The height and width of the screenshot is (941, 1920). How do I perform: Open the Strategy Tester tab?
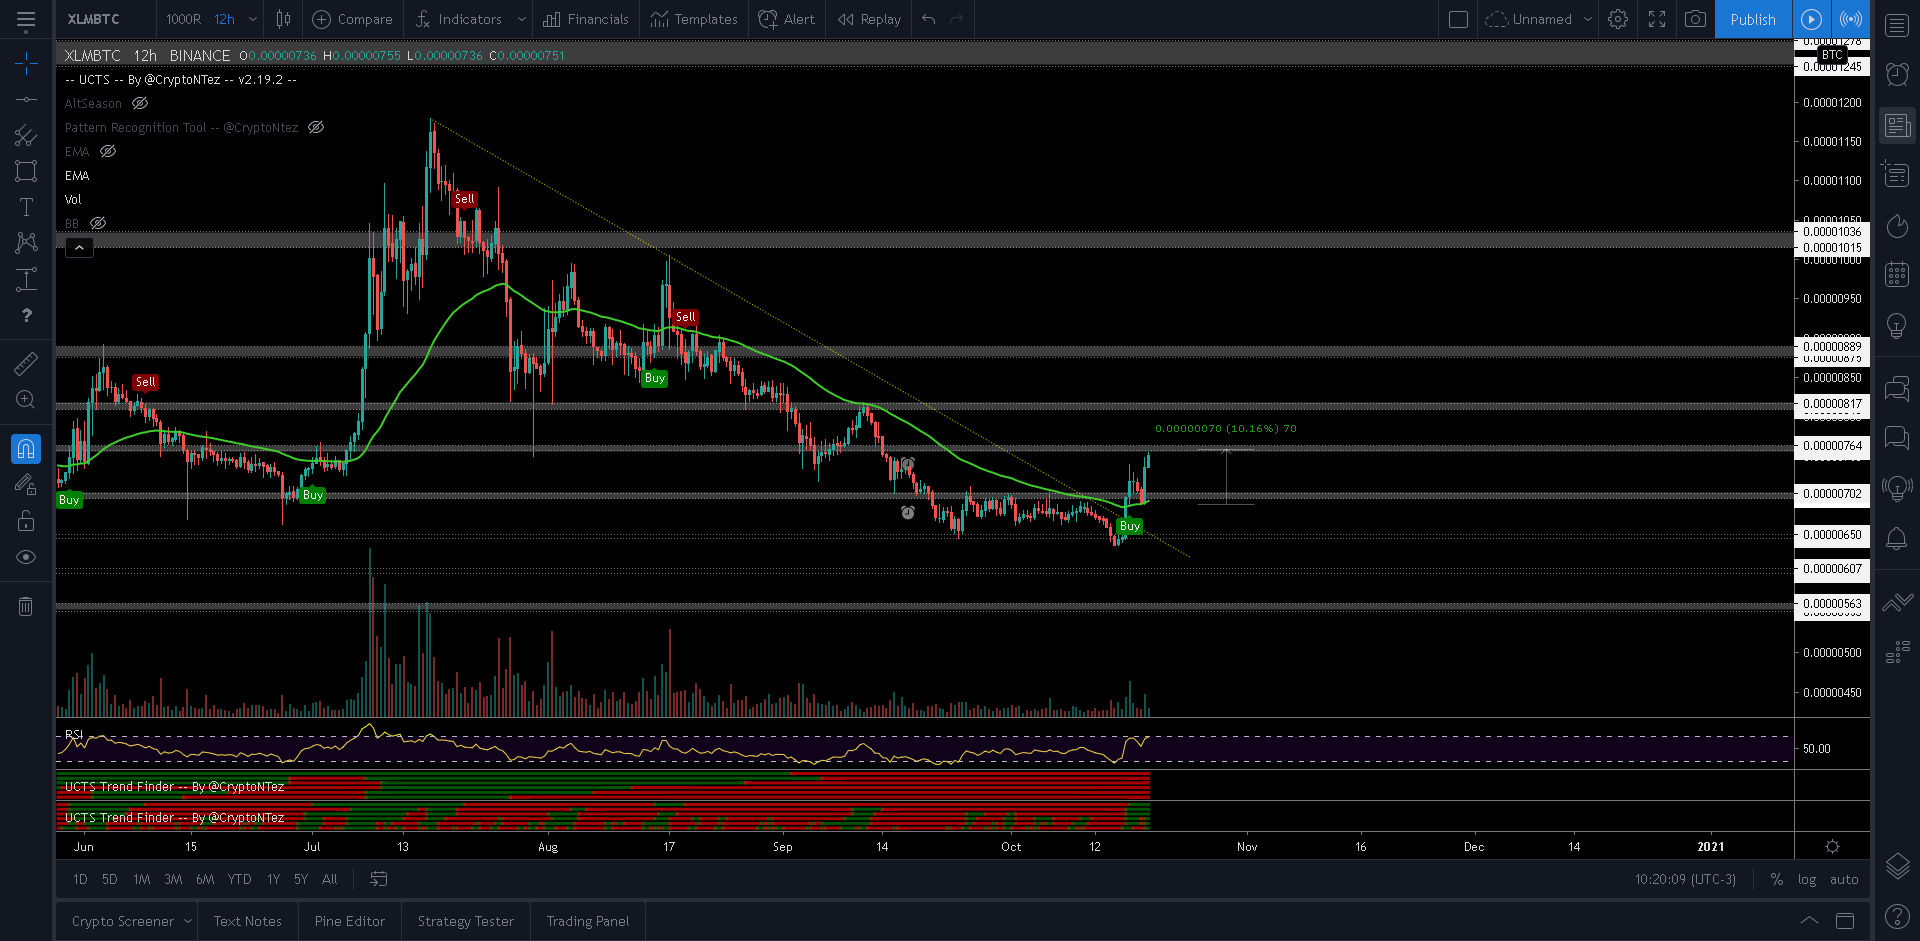click(x=465, y=920)
